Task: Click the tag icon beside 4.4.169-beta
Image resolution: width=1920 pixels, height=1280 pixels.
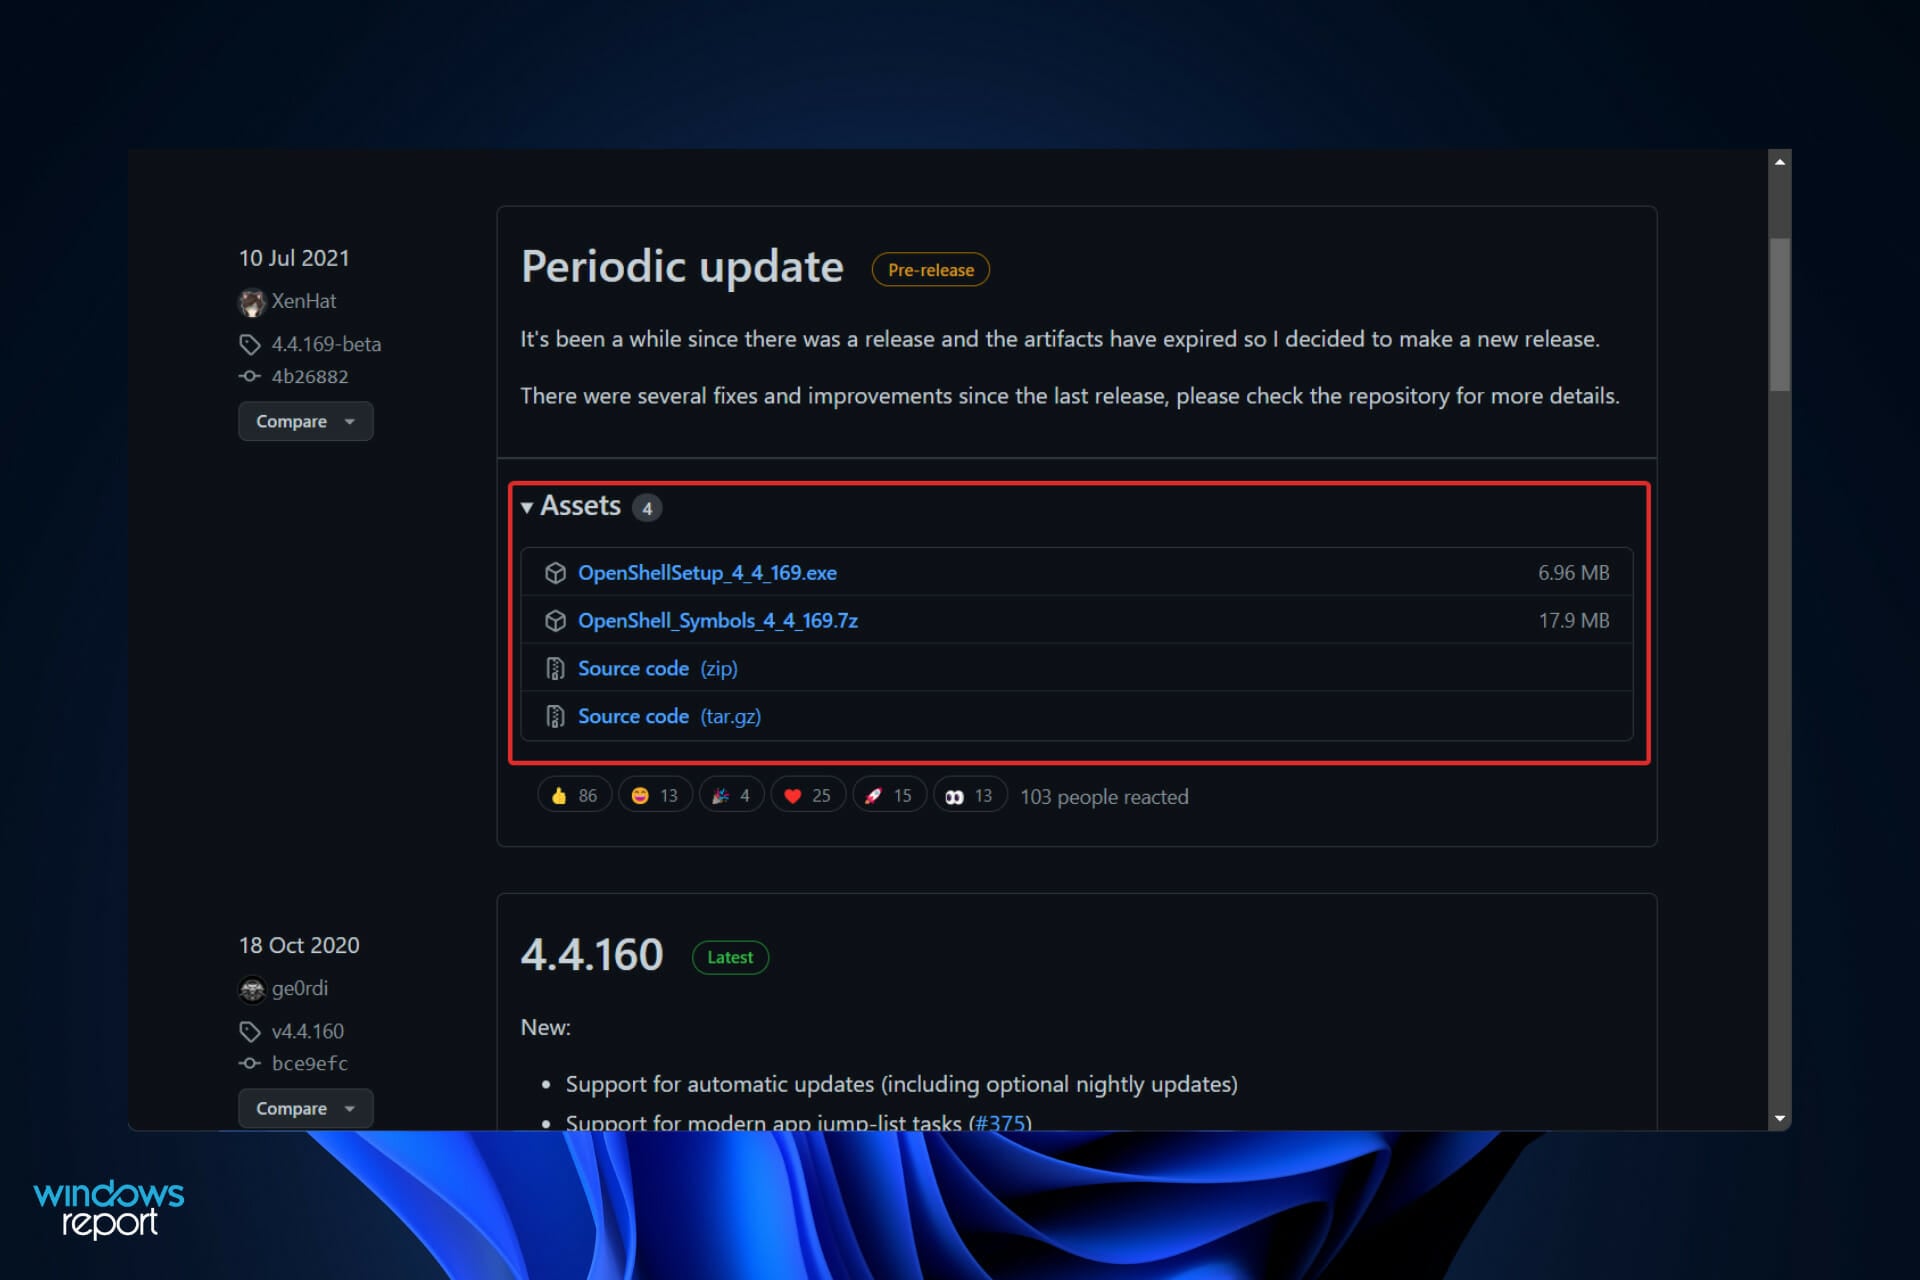Action: [x=249, y=344]
